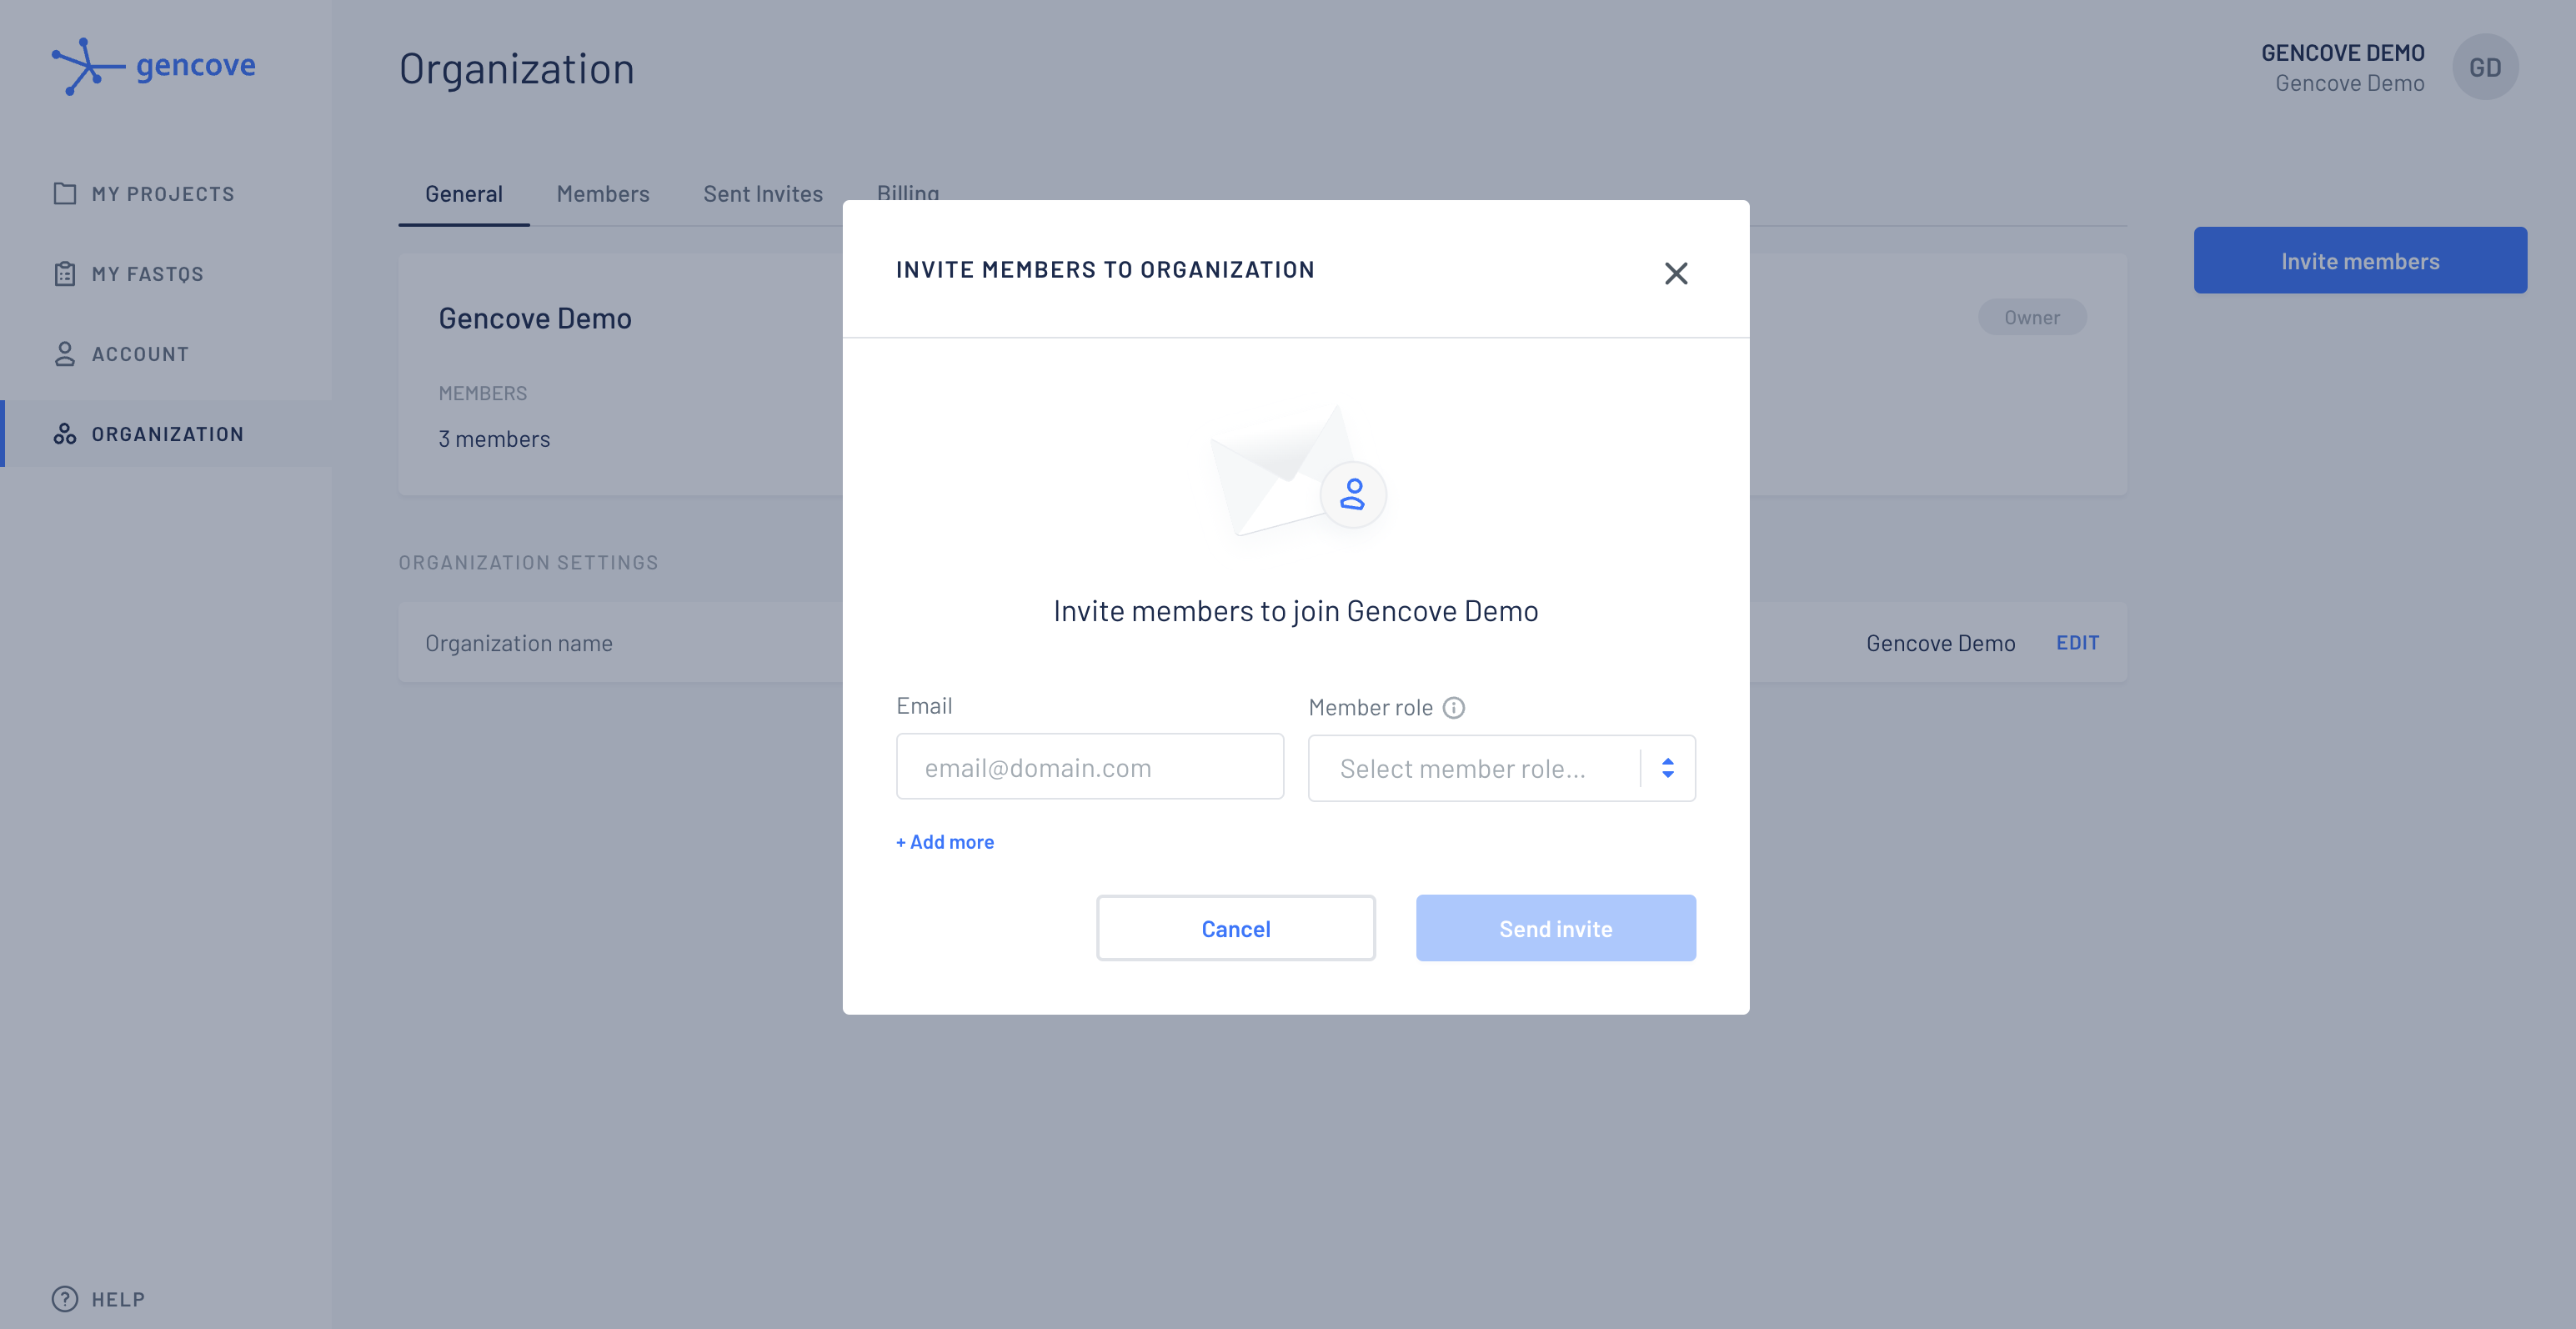2576x1329 pixels.
Task: Click the Owner badge
Action: pos(2032,317)
